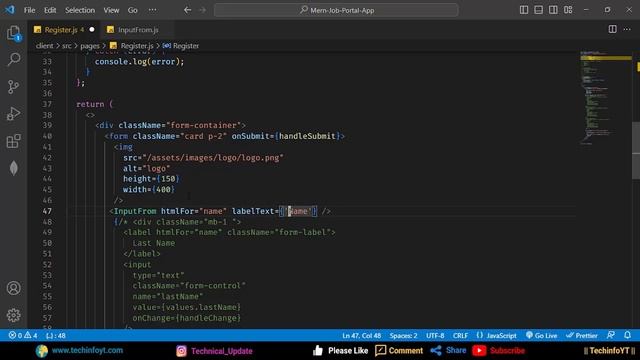
Task: Open the Go menu
Action: [x=133, y=10]
